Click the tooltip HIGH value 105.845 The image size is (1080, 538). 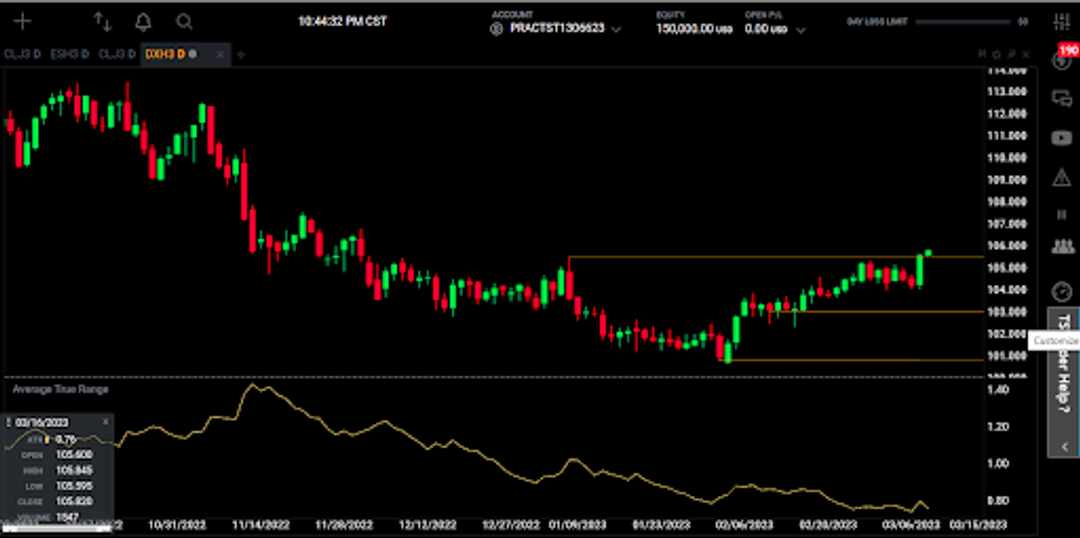pos(74,470)
